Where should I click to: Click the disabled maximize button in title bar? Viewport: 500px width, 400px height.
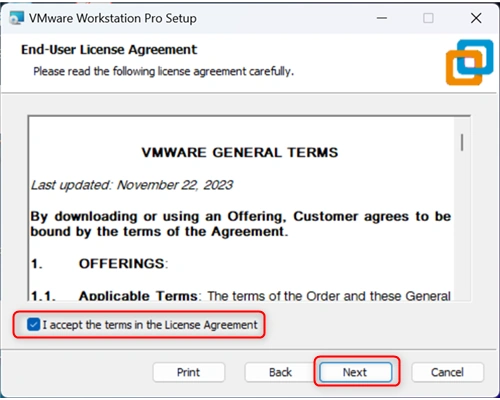point(428,18)
